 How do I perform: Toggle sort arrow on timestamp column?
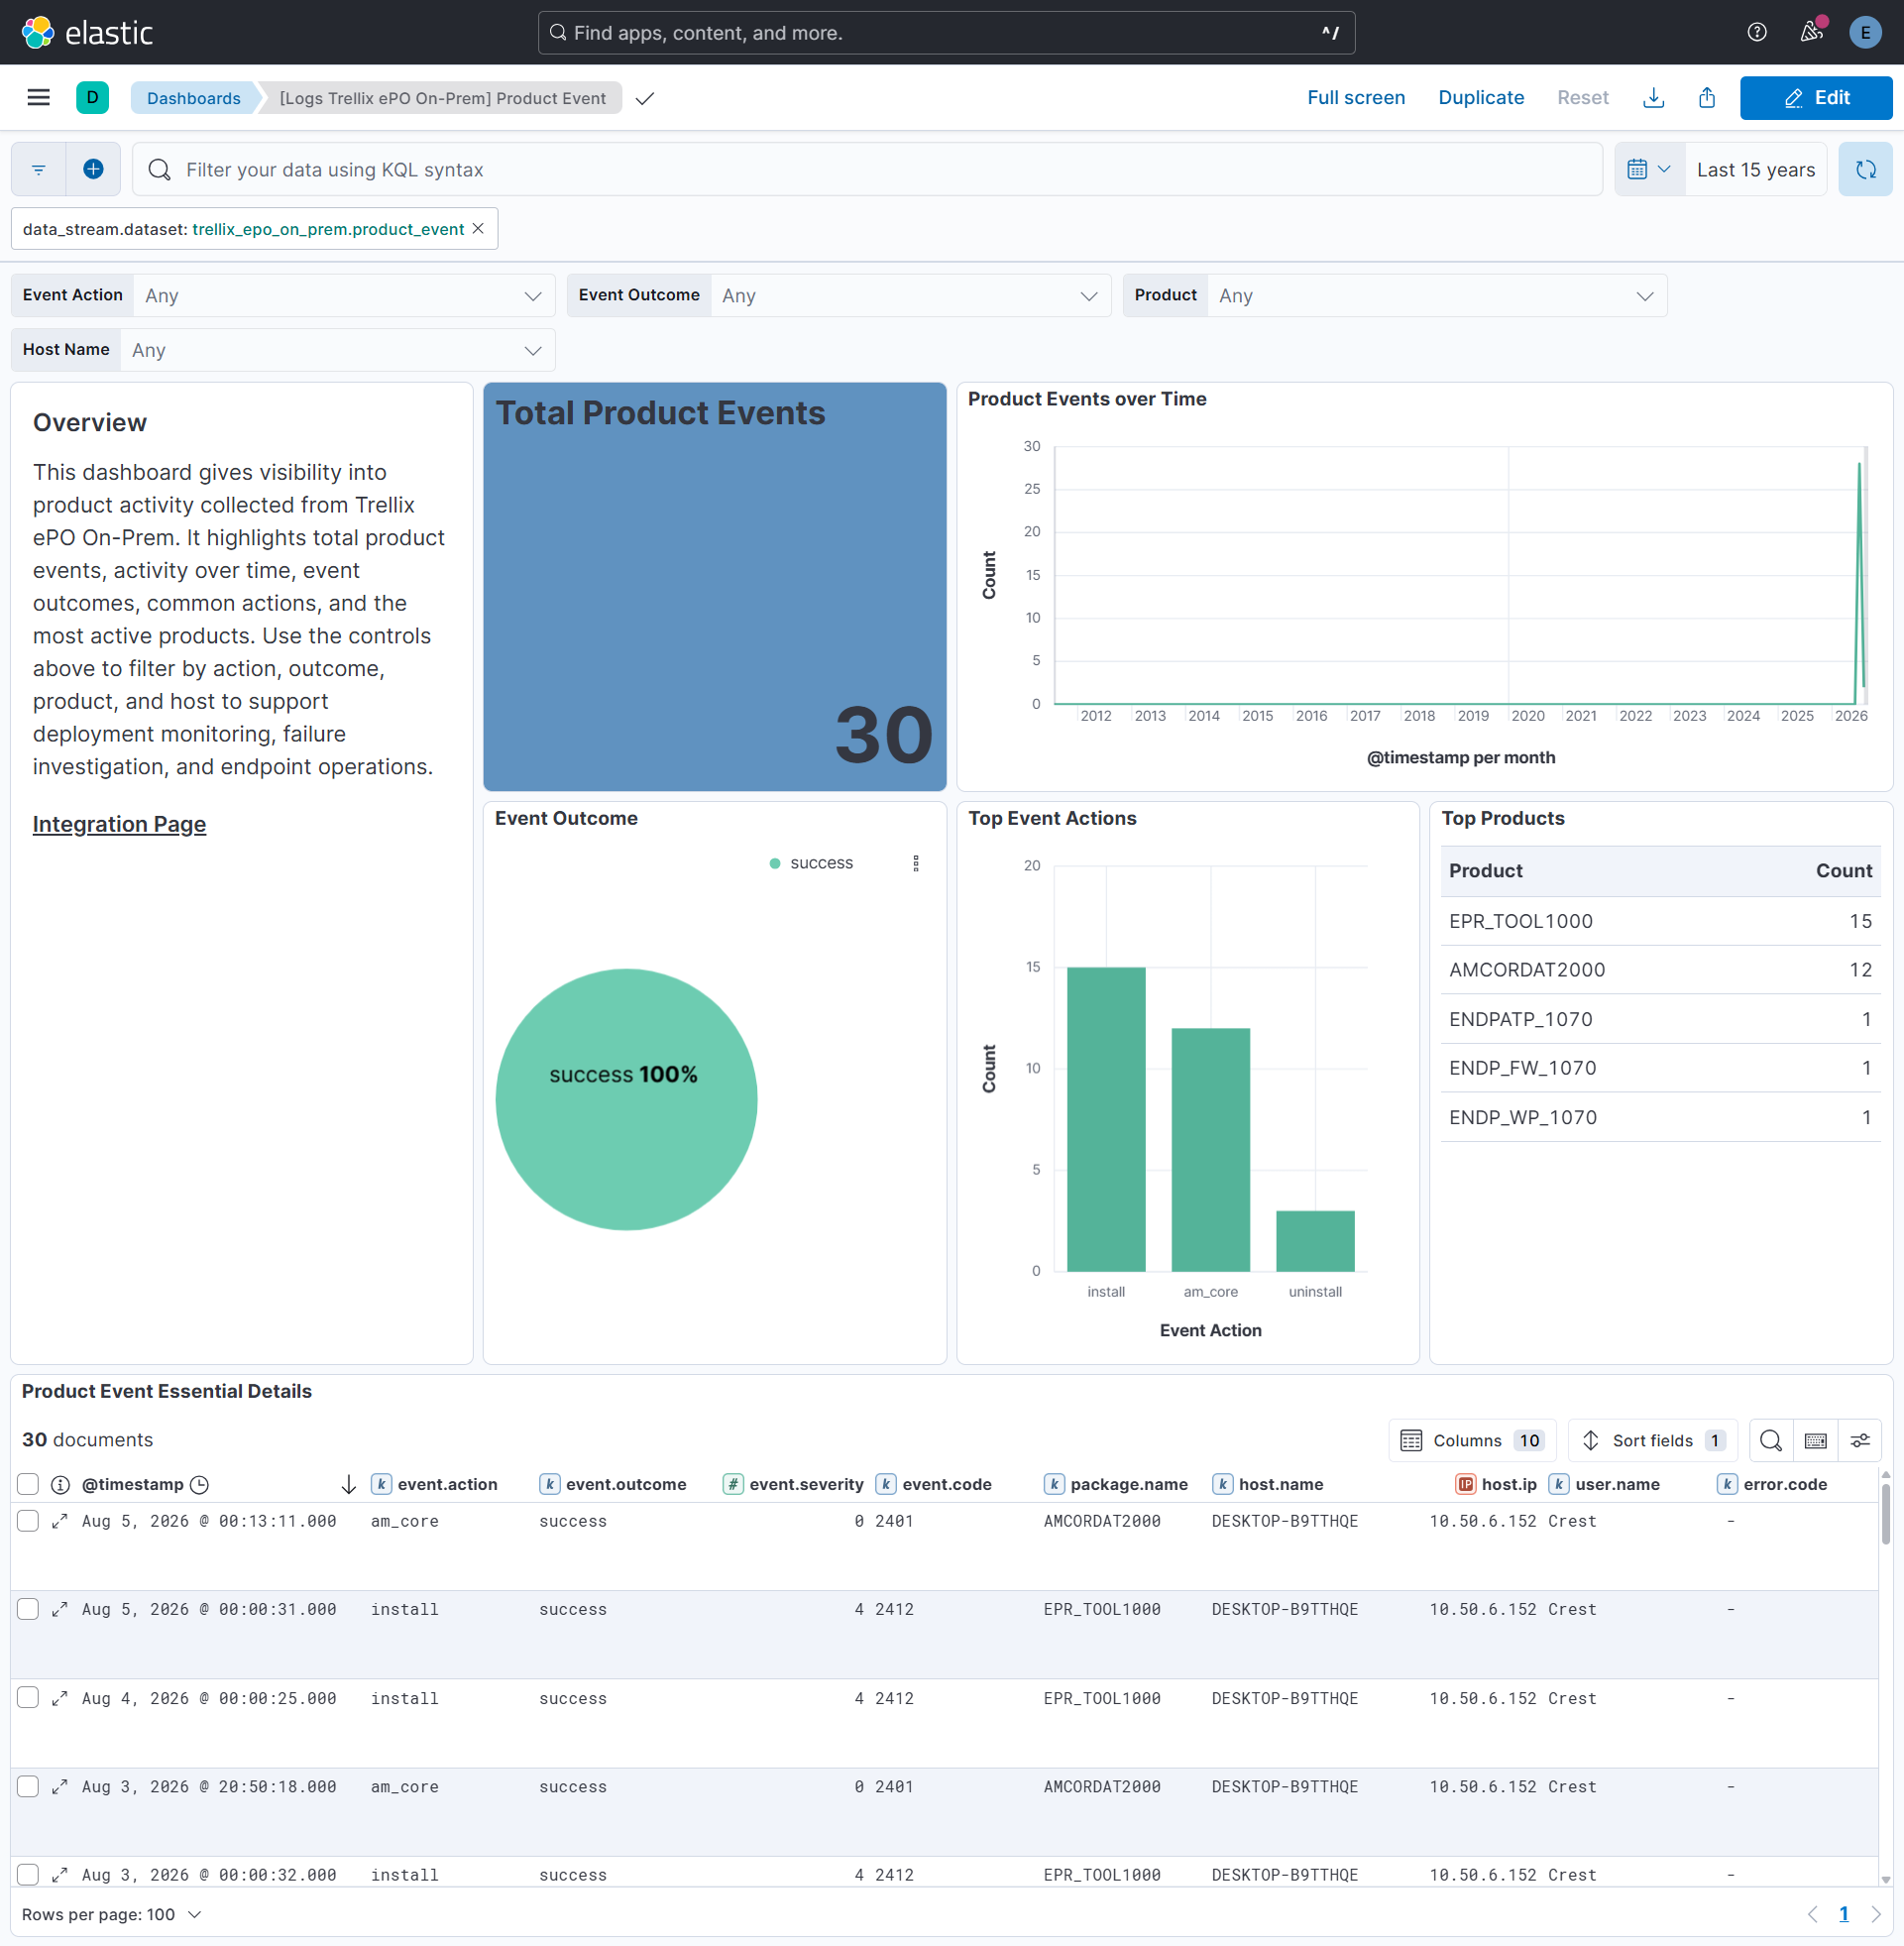(x=348, y=1484)
